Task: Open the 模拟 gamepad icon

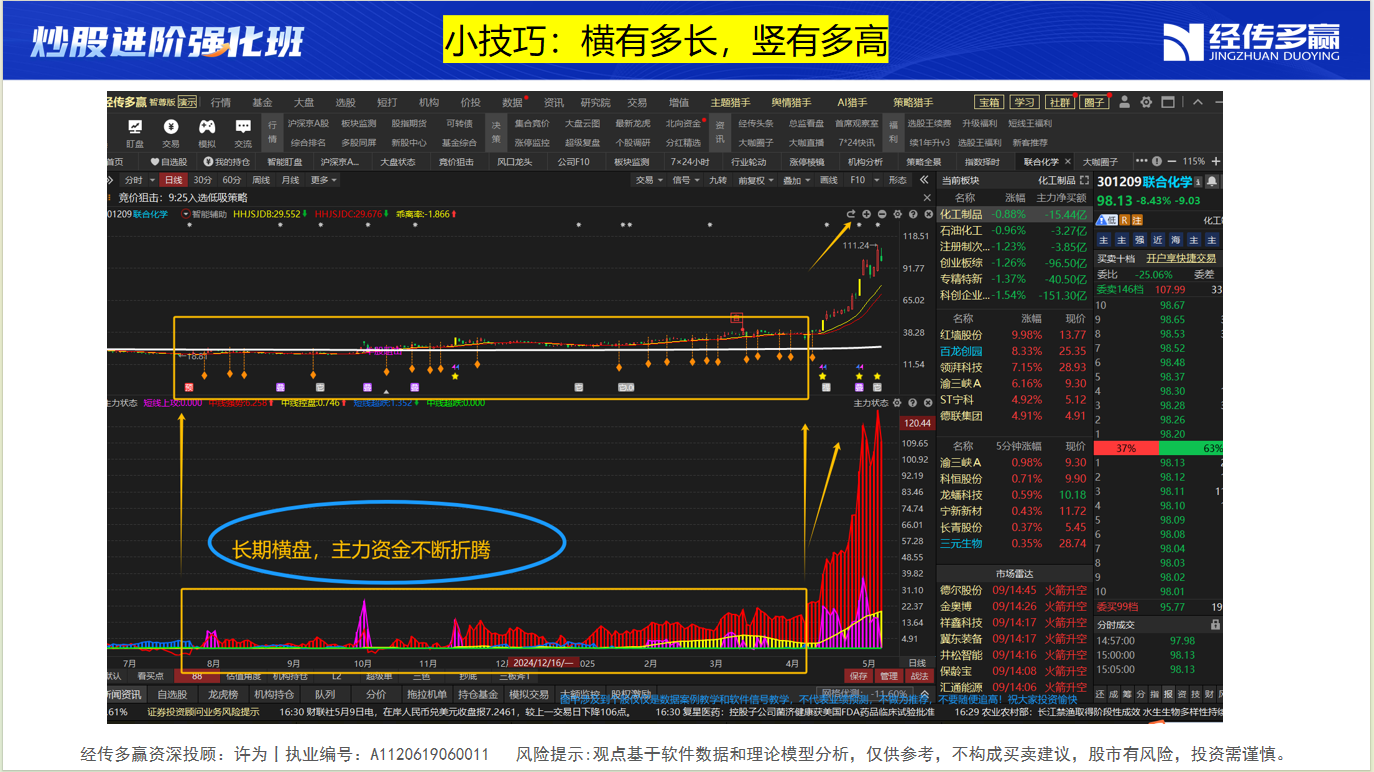Action: 207,127
